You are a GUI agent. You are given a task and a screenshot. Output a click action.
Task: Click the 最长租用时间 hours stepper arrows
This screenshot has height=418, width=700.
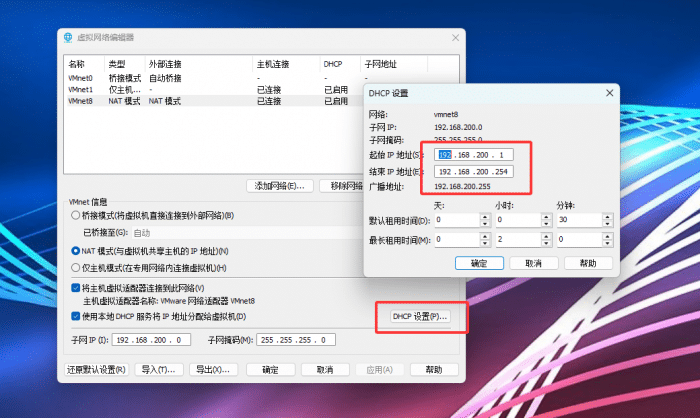click(547, 240)
